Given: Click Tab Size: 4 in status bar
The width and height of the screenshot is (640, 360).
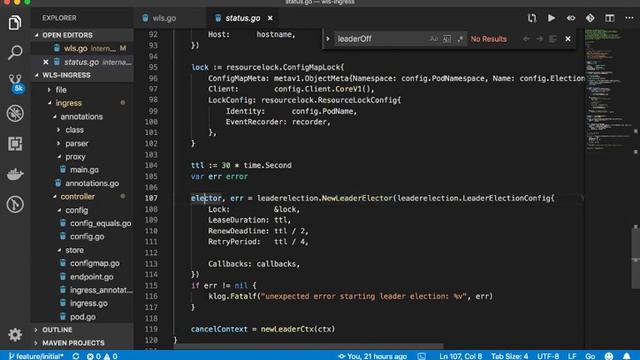Looking at the screenshot, I should click(509, 356).
